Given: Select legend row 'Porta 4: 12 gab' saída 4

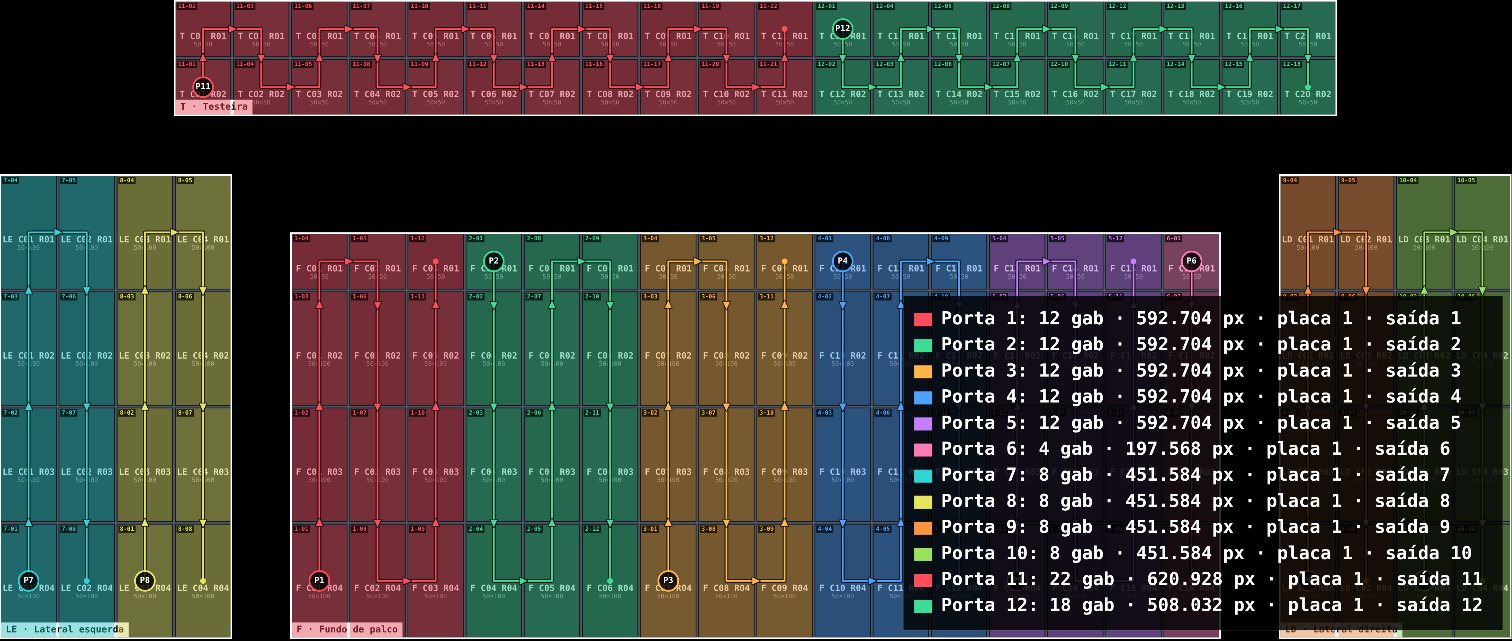Looking at the screenshot, I should (1188, 397).
